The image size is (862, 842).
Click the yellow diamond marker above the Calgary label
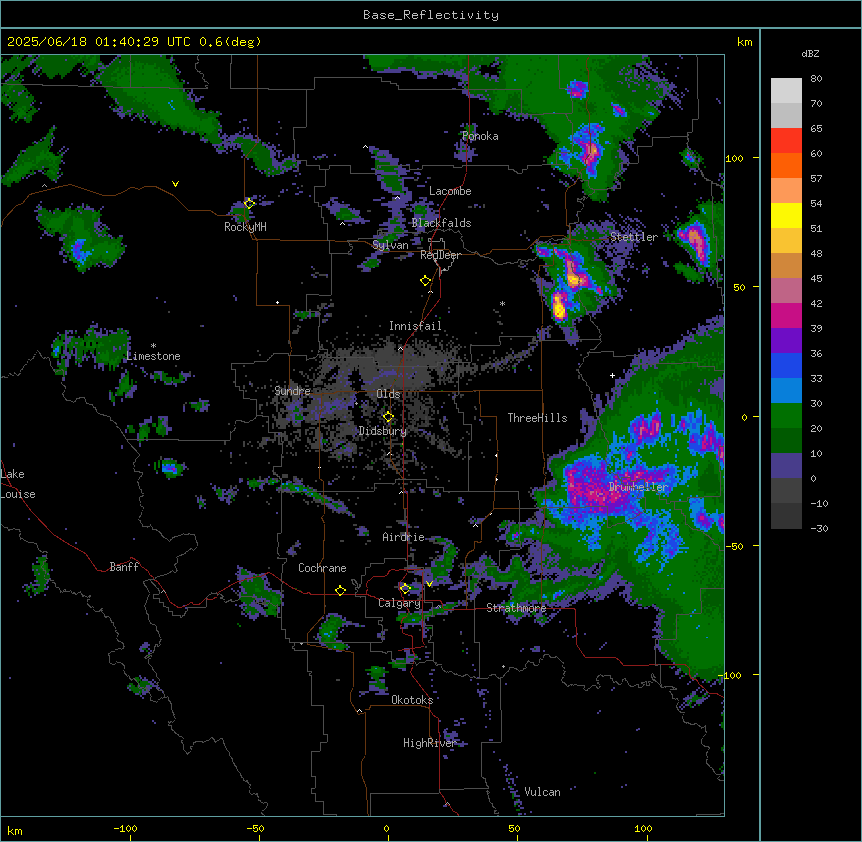pyautogui.click(x=405, y=589)
